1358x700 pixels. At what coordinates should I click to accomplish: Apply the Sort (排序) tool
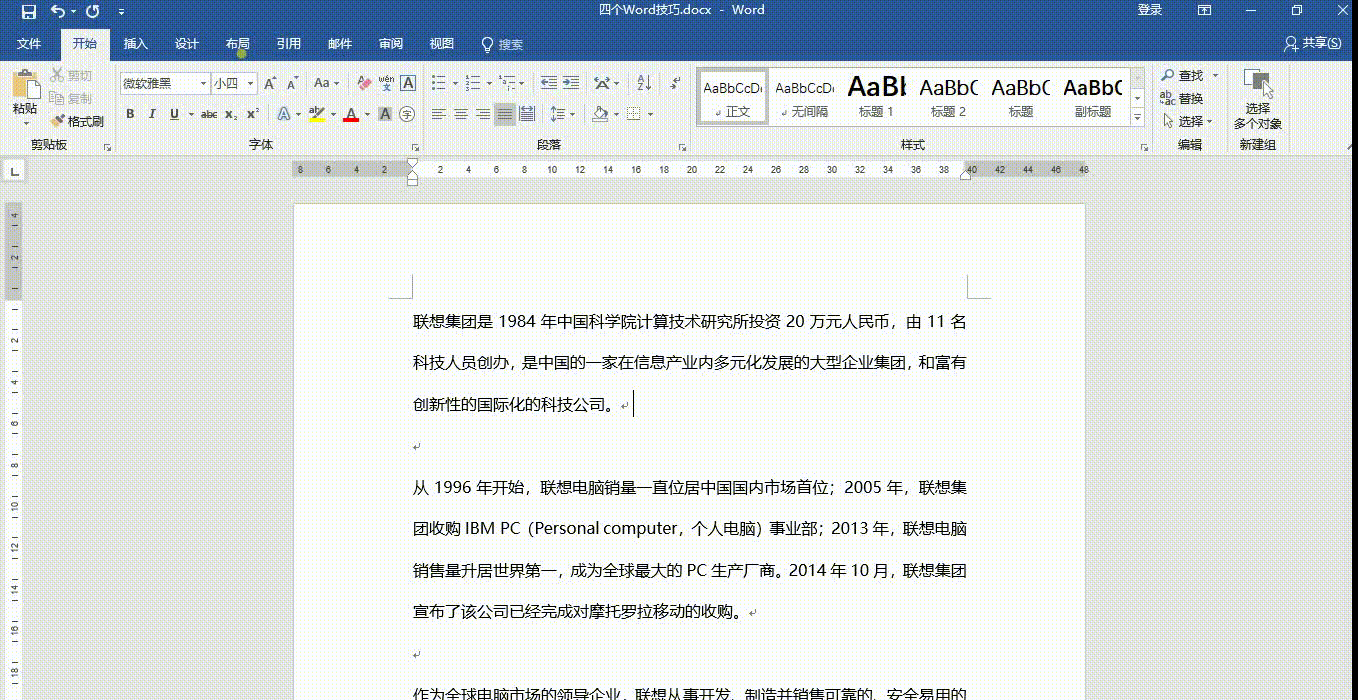point(642,82)
